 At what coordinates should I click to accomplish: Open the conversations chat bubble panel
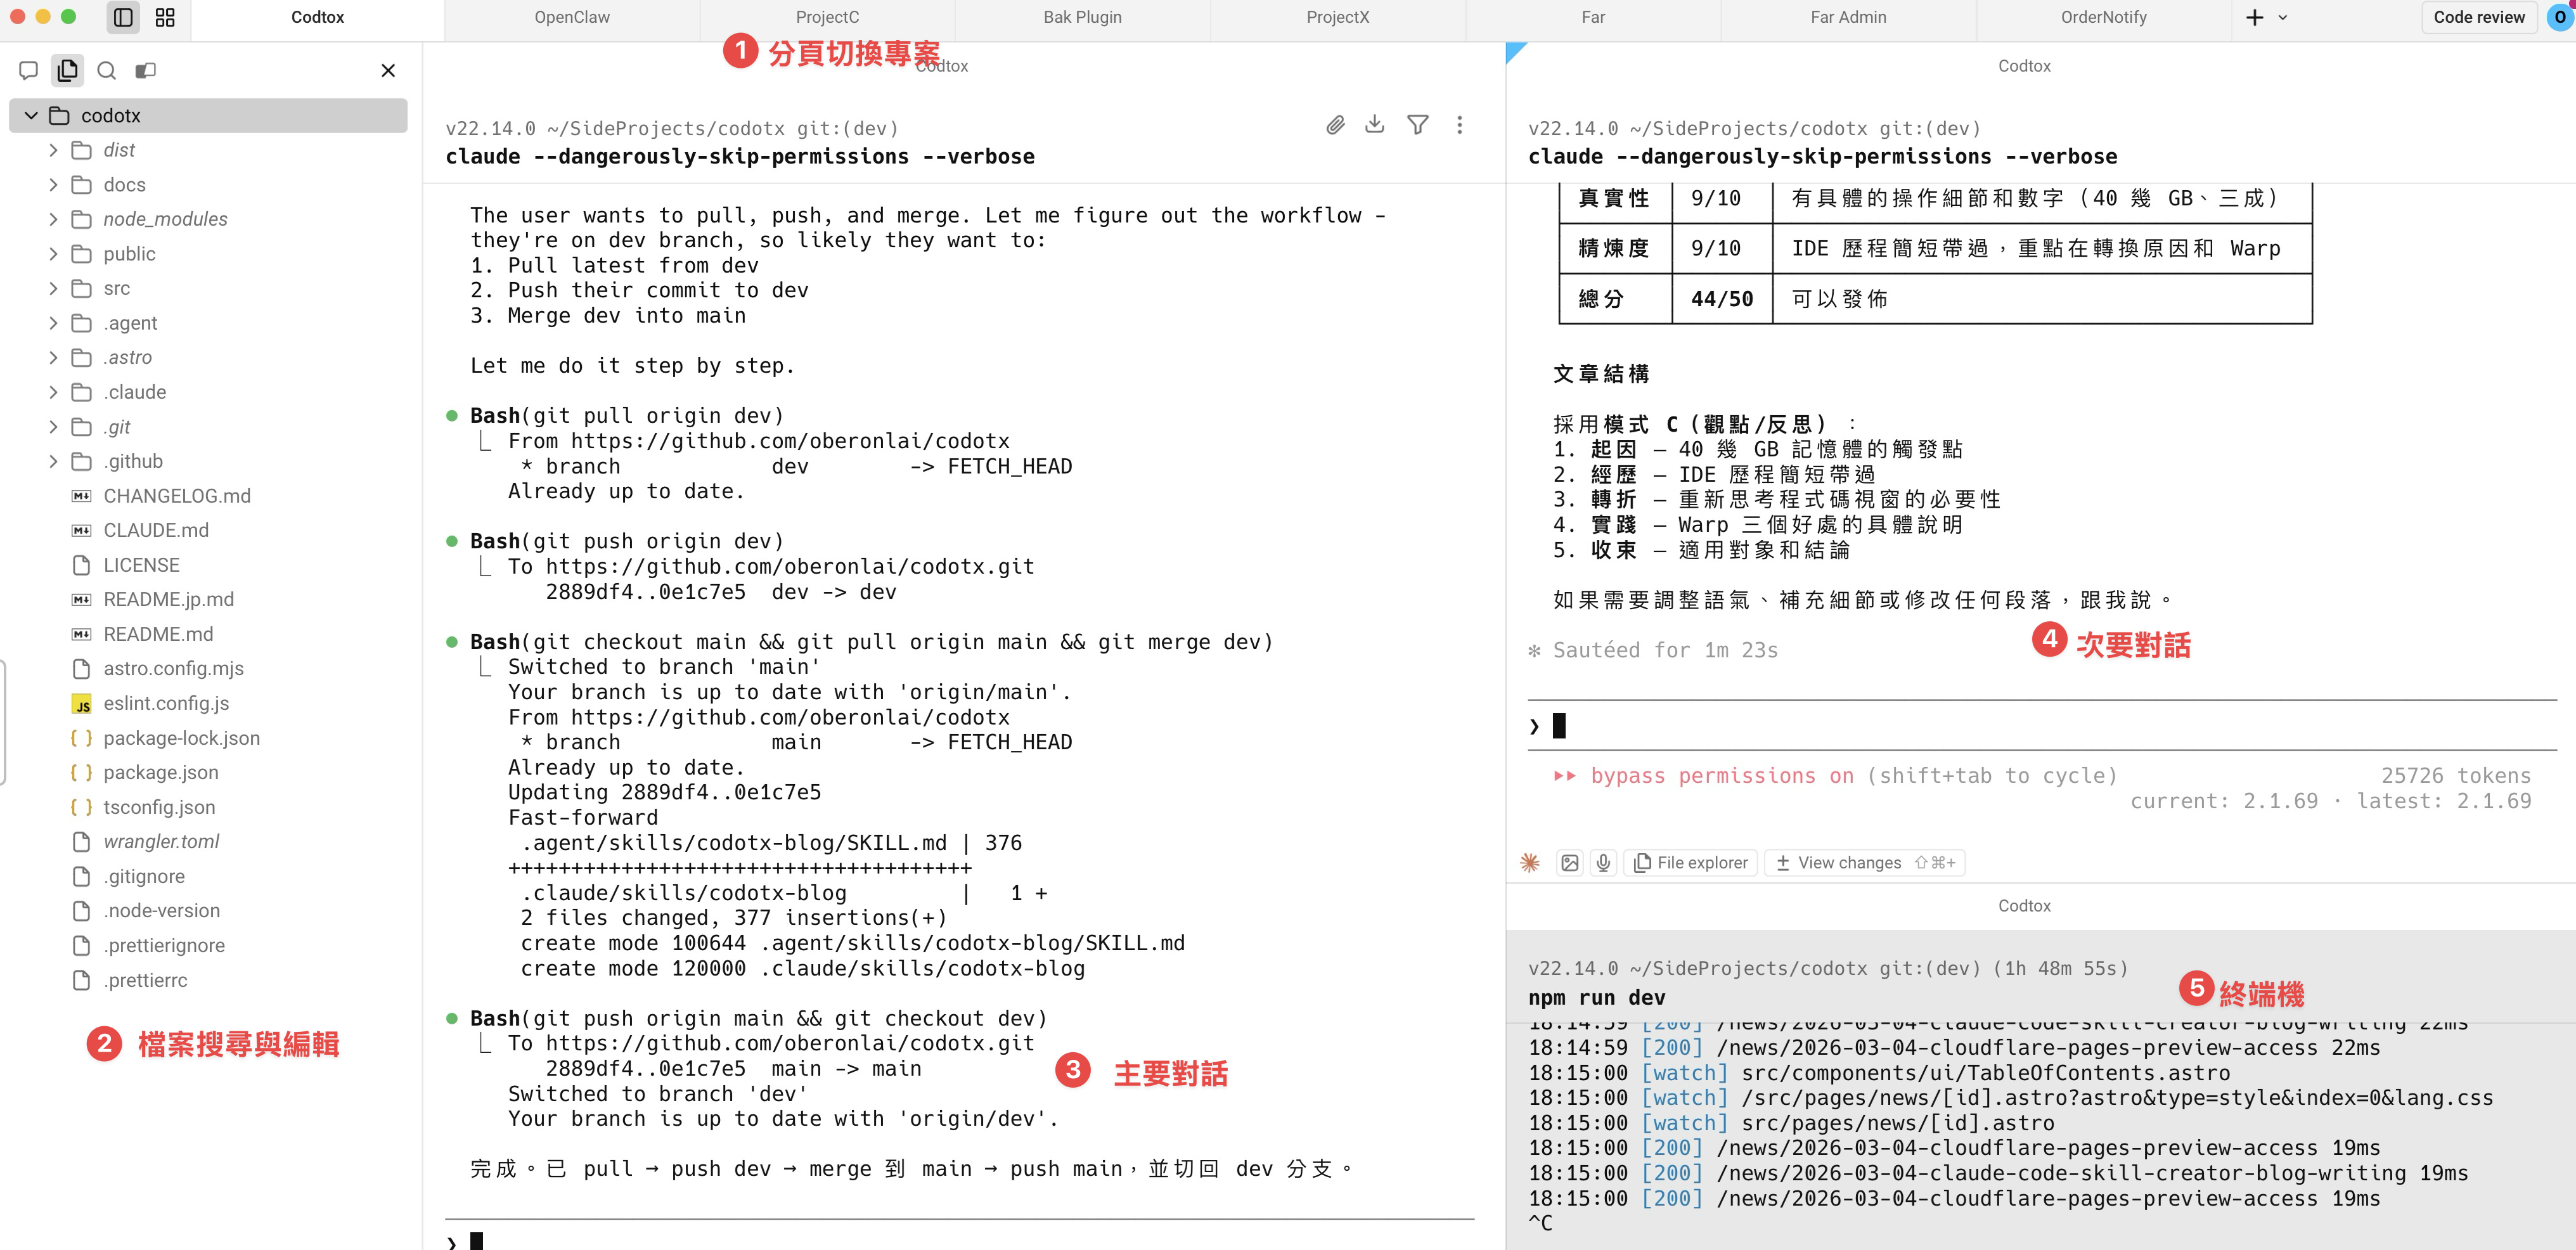point(28,70)
